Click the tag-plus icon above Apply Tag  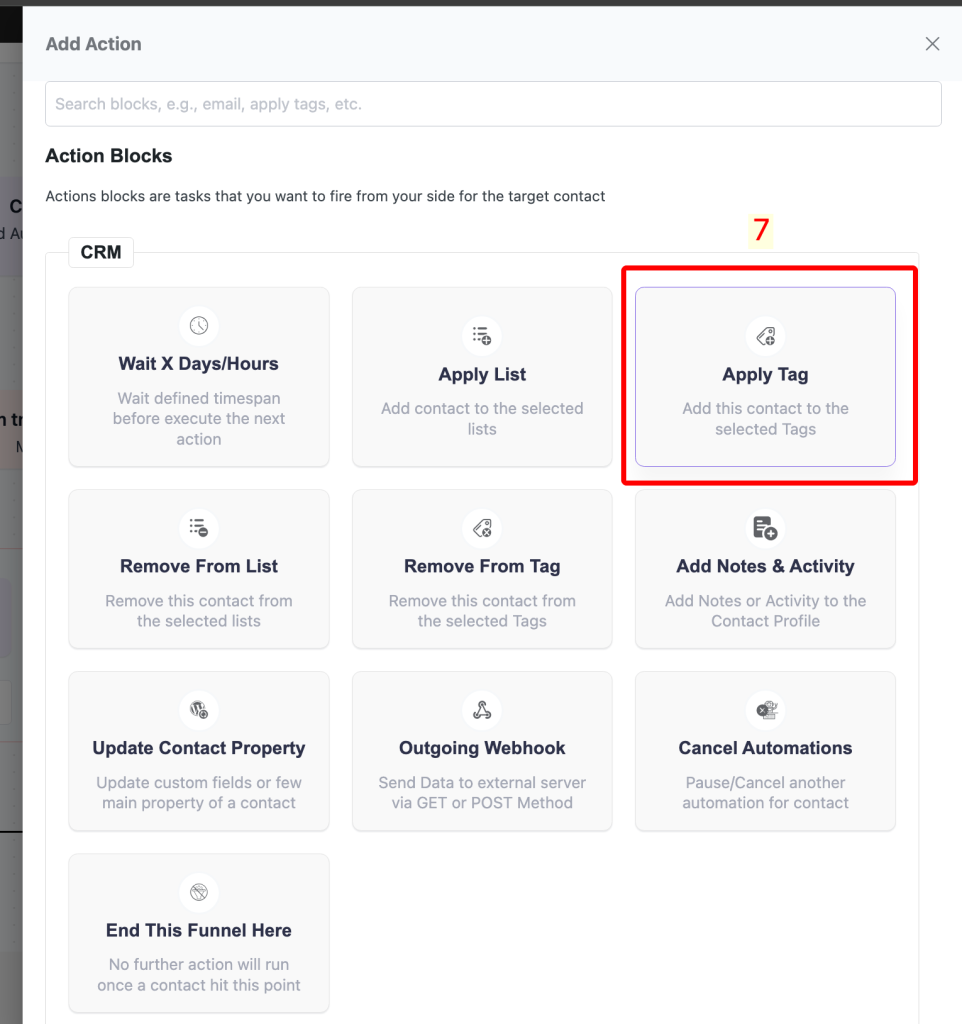pyautogui.click(x=765, y=336)
